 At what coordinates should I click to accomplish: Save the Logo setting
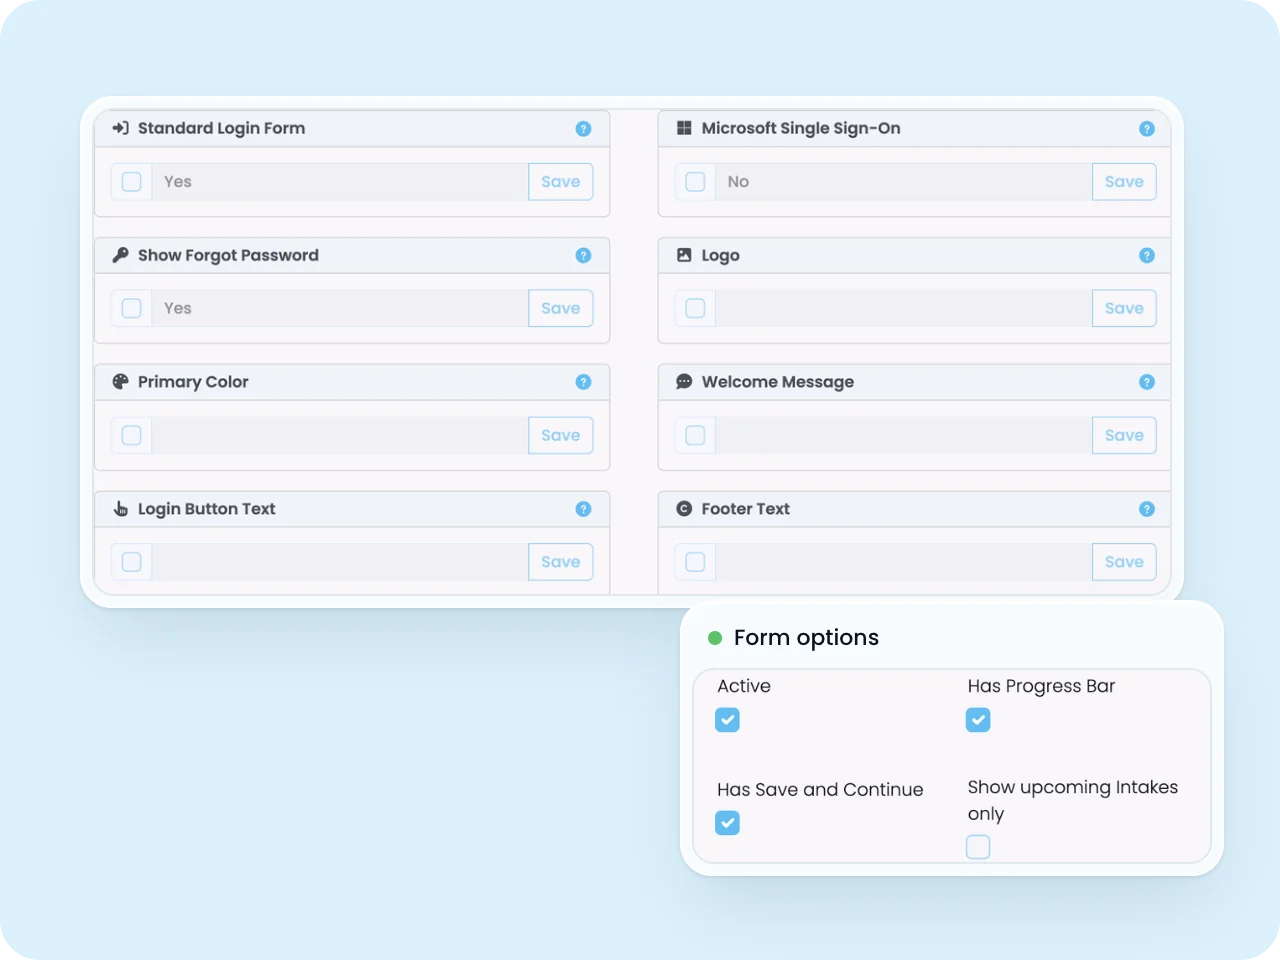[1124, 308]
